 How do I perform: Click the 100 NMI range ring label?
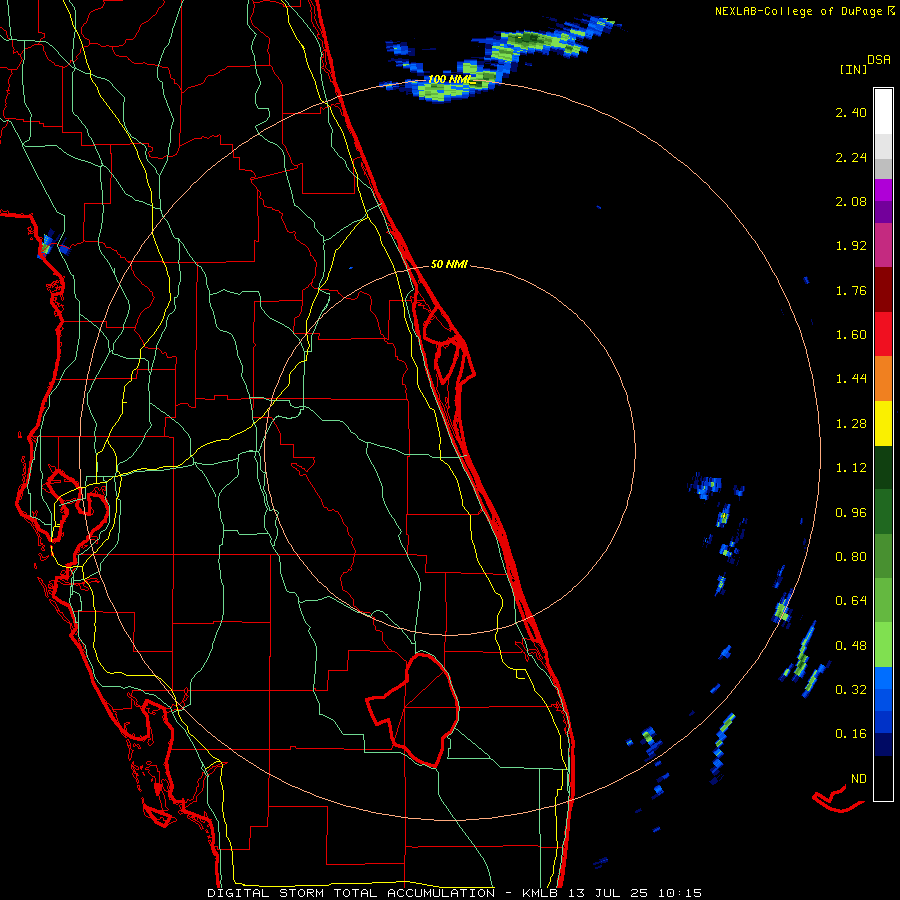[449, 79]
